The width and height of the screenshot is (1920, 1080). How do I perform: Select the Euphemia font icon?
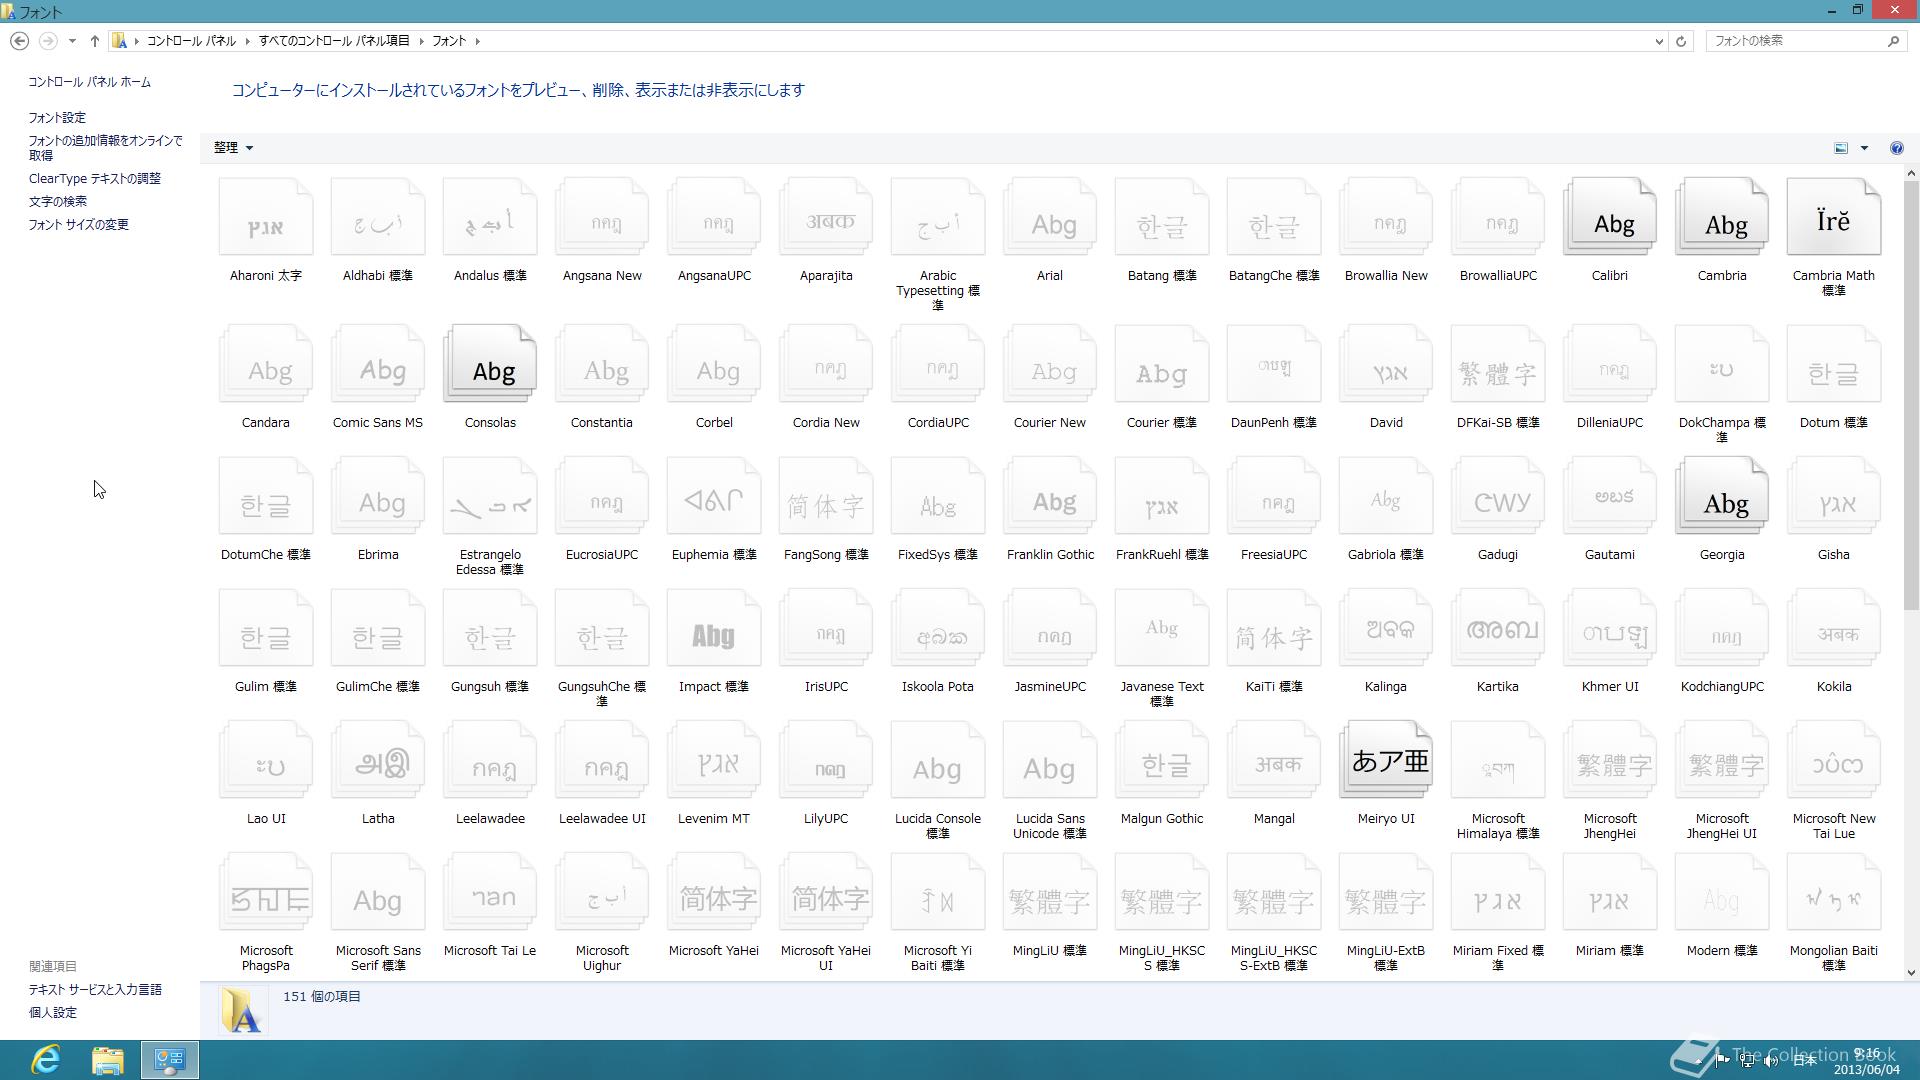[x=714, y=497]
